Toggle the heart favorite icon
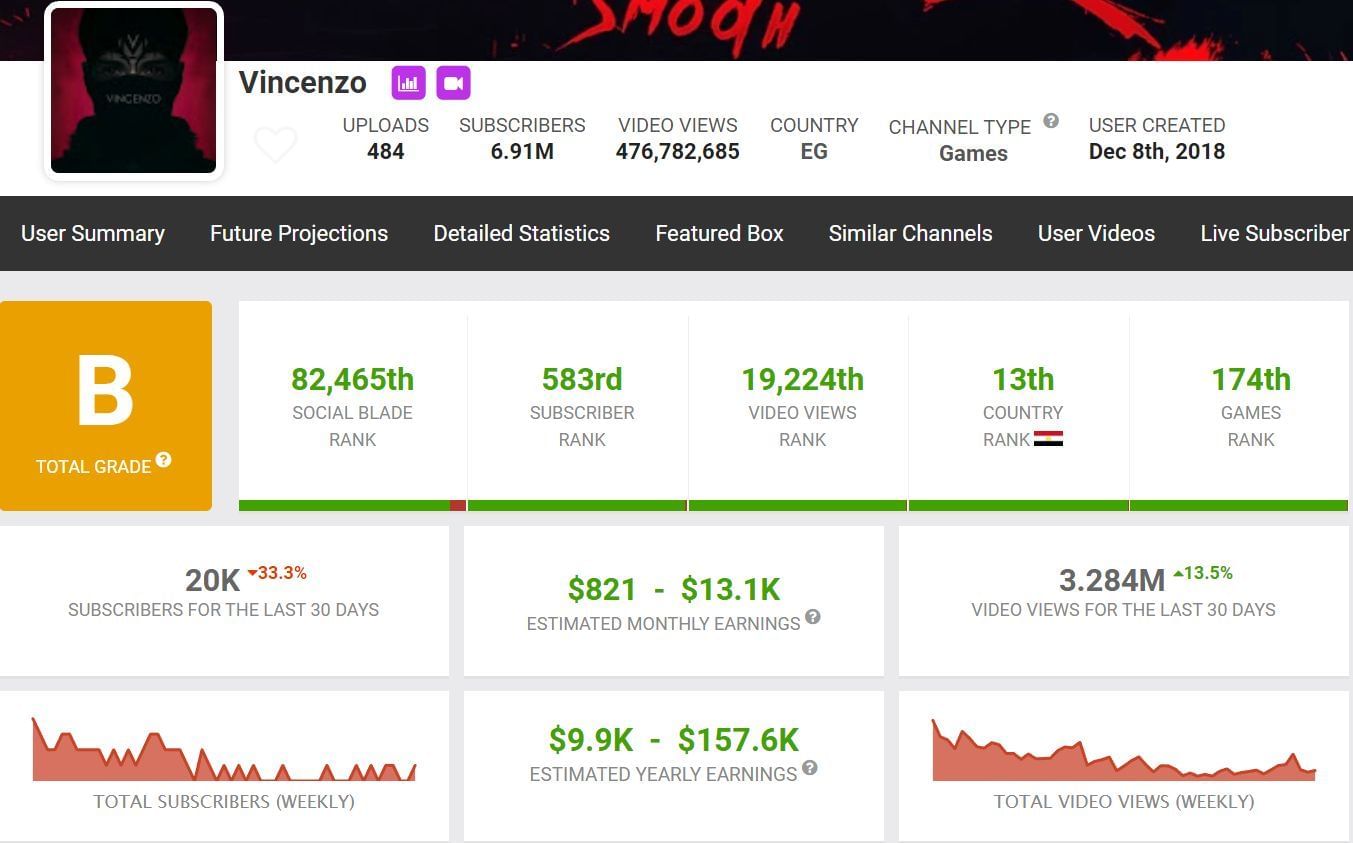The image size is (1353, 843). [x=275, y=145]
